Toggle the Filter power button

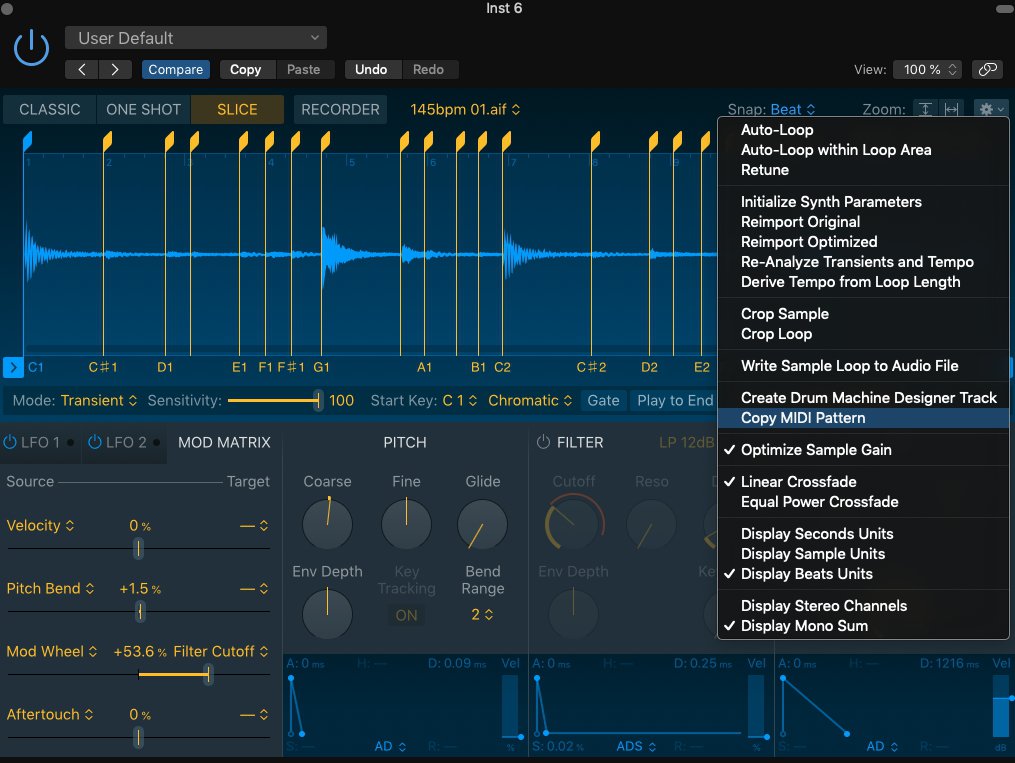pos(543,442)
